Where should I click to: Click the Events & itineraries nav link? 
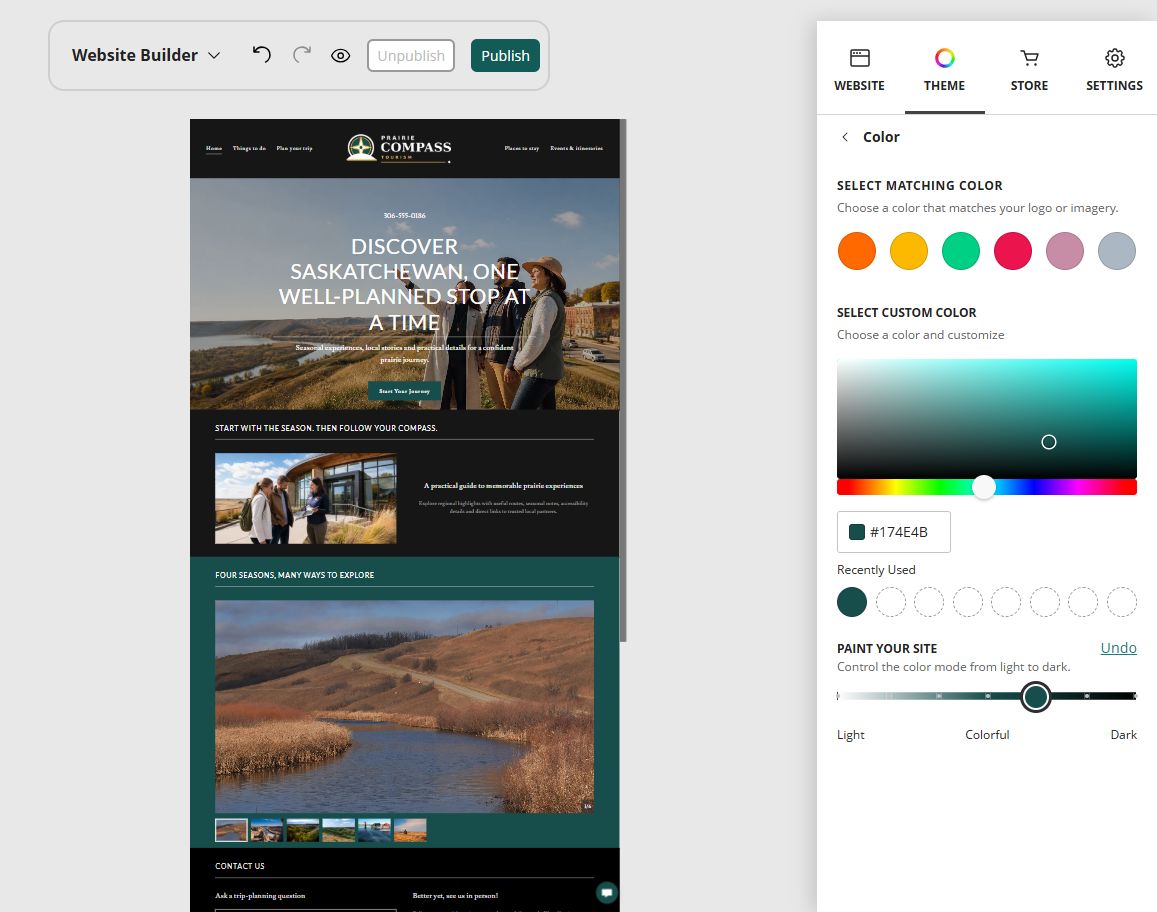pyautogui.click(x=576, y=148)
